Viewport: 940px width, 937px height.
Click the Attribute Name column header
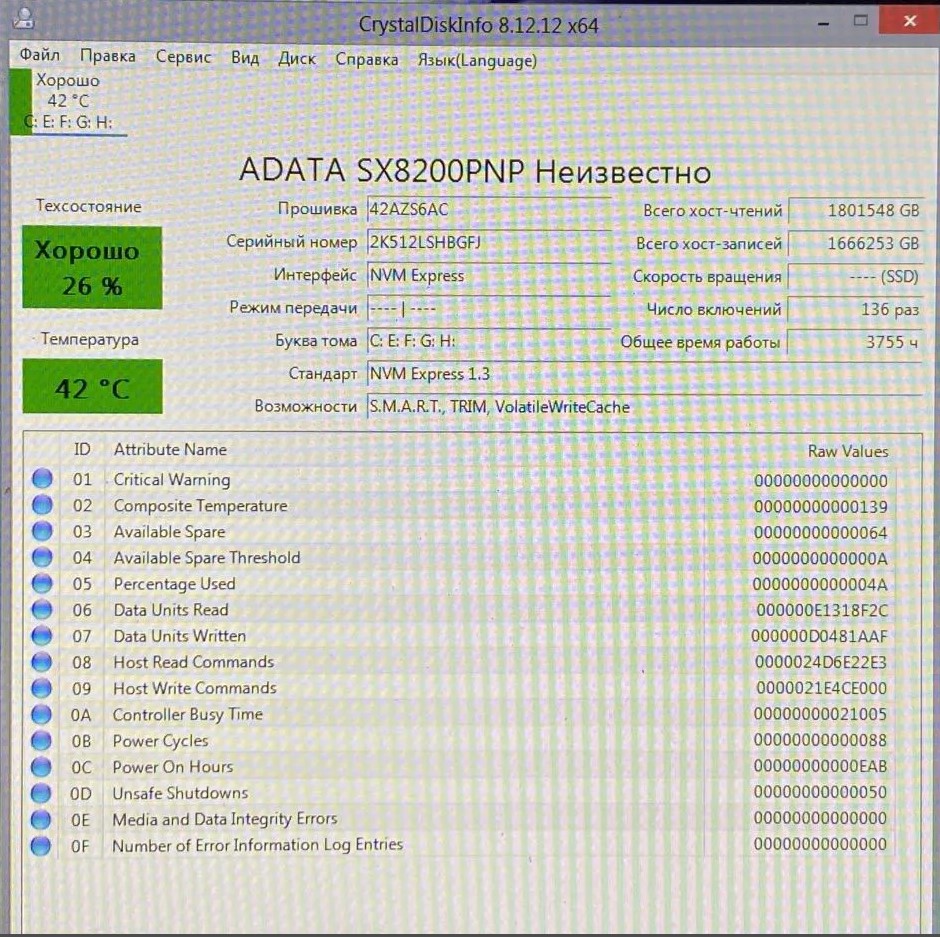point(170,449)
